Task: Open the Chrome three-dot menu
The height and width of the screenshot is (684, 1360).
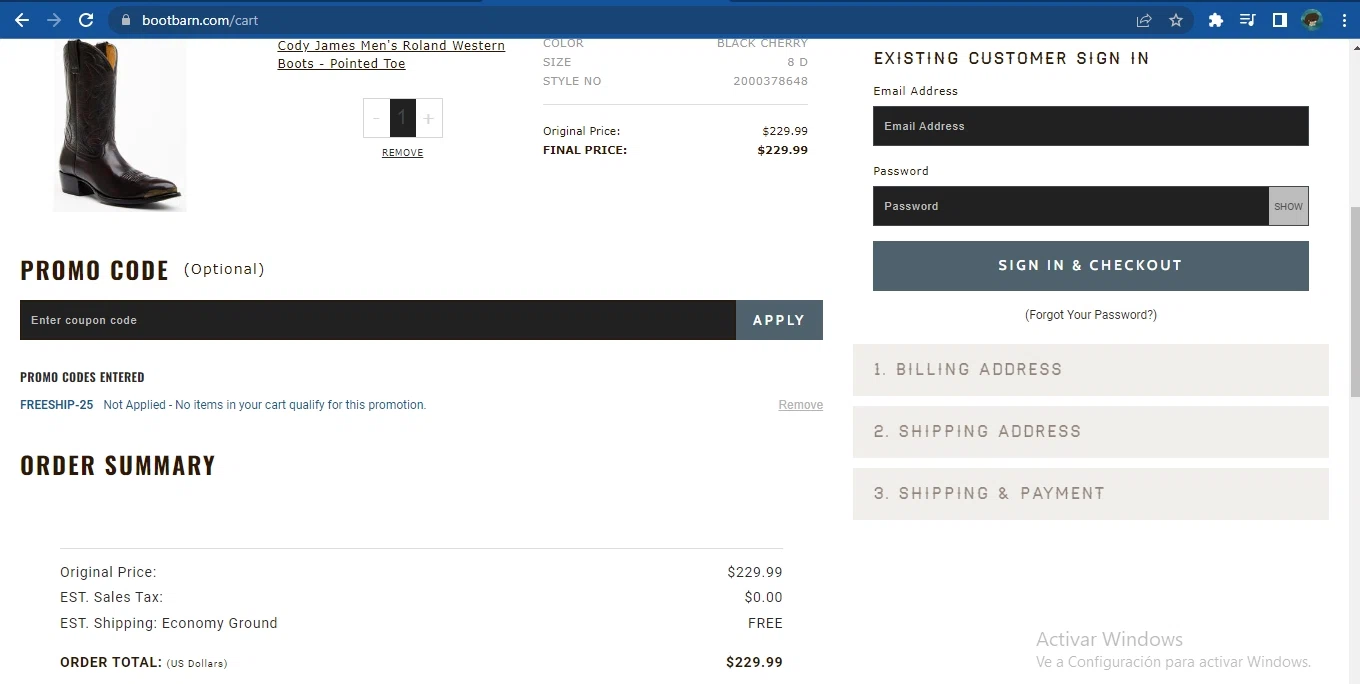Action: click(x=1344, y=20)
